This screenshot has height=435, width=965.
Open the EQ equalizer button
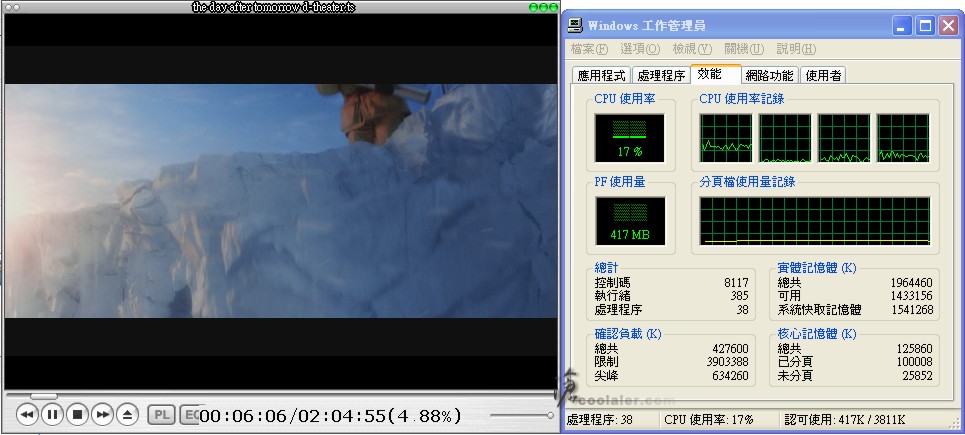point(190,415)
